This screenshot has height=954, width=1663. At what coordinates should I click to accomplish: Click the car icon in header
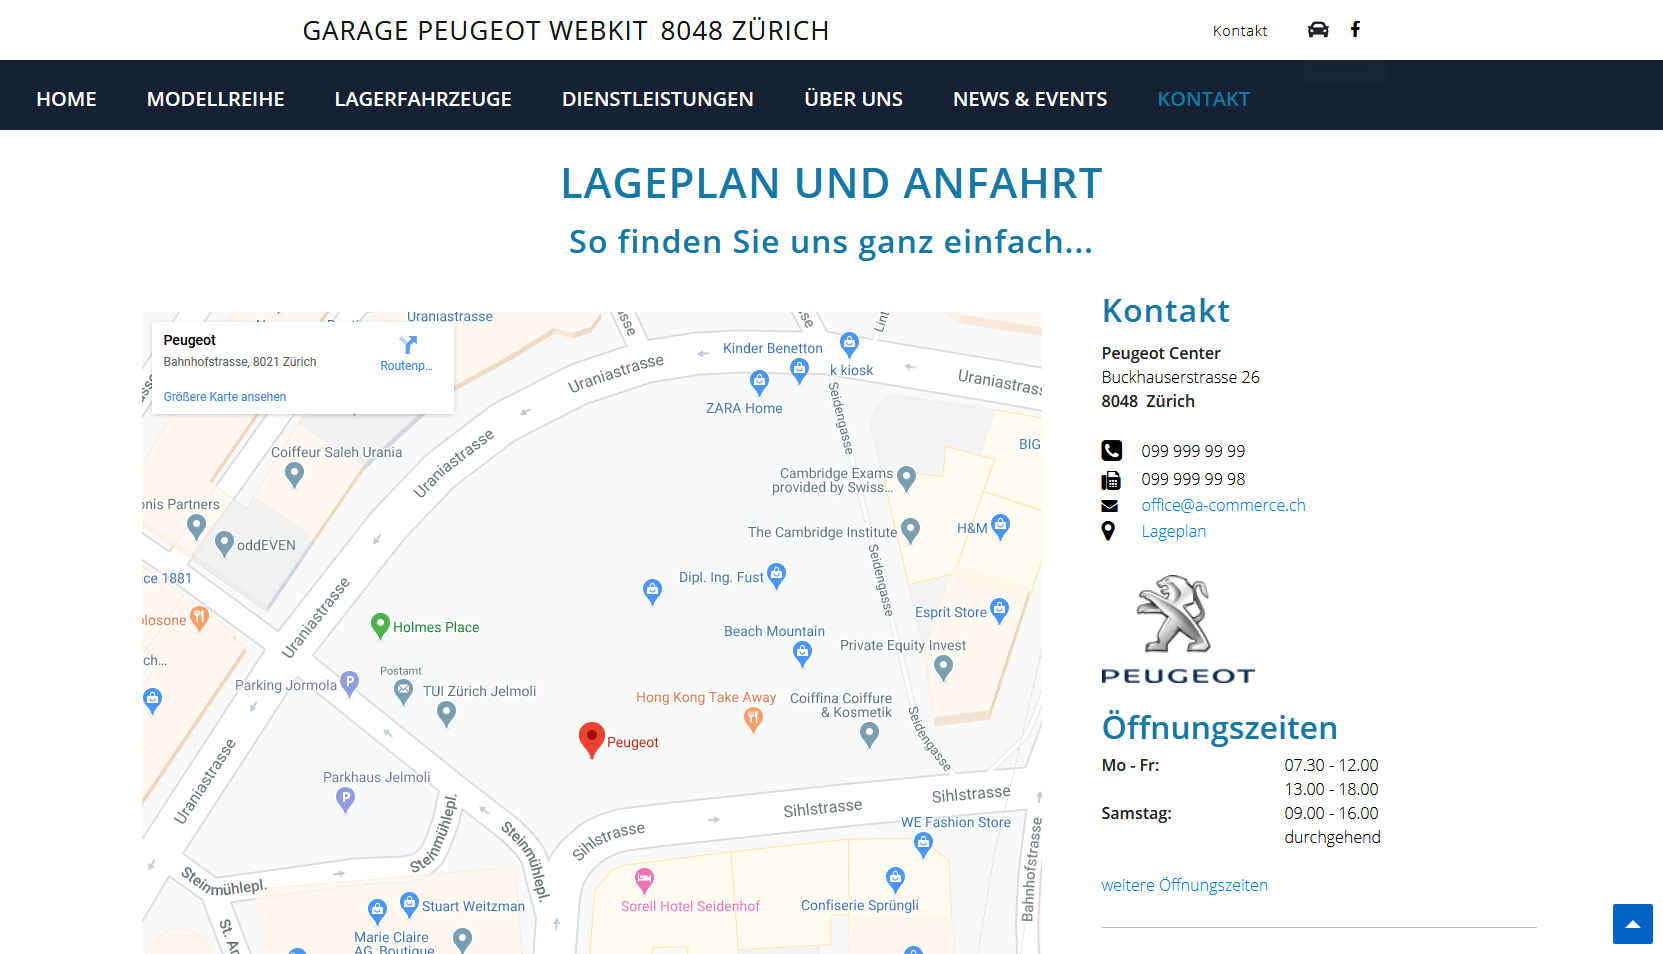click(x=1318, y=29)
